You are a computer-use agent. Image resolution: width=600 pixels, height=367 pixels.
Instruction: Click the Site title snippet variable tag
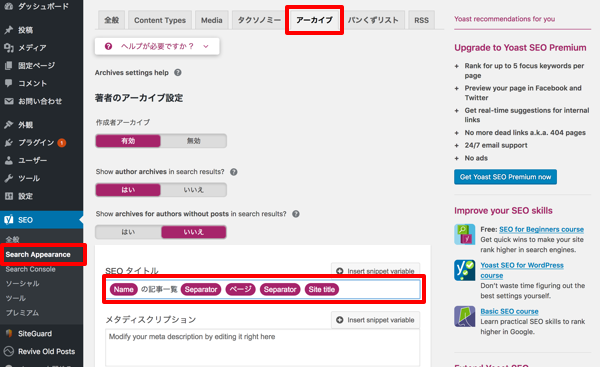coord(321,289)
